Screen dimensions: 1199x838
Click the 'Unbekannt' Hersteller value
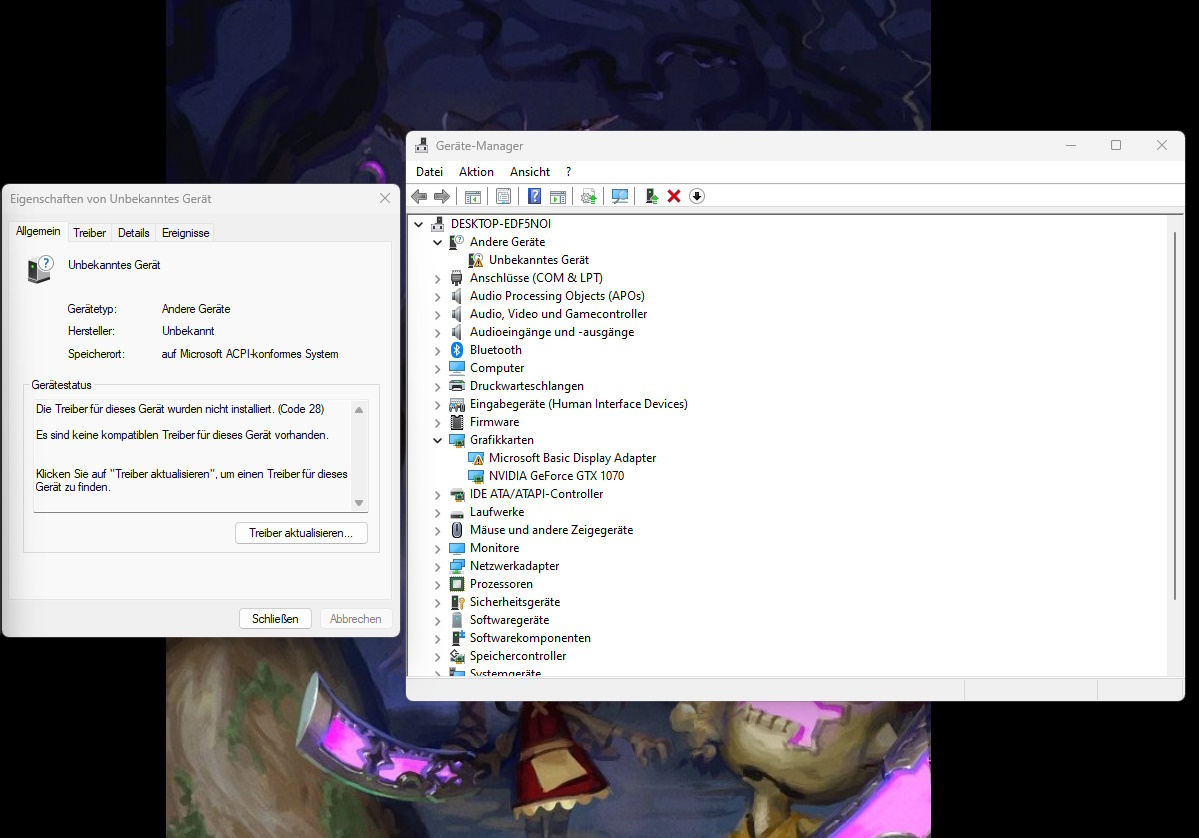coord(188,331)
